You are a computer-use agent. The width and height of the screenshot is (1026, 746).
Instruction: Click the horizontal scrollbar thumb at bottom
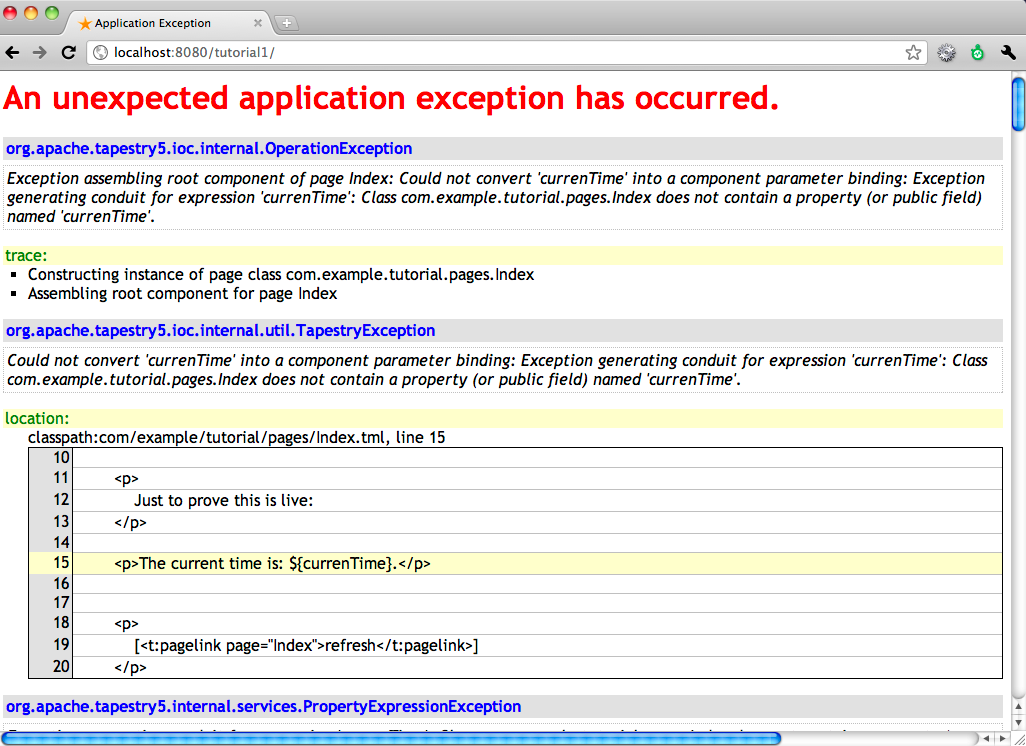[x=390, y=738]
